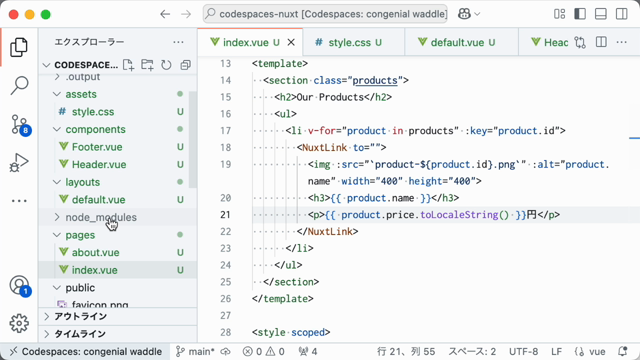
Task: Click the command center search field
Action: click(x=325, y=14)
